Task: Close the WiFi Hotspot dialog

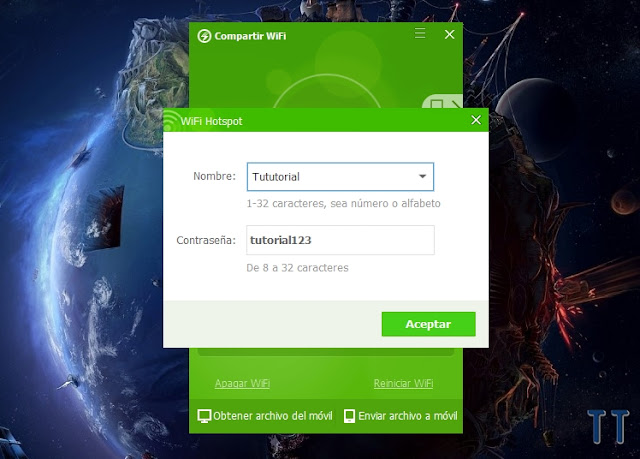Action: pyautogui.click(x=476, y=120)
